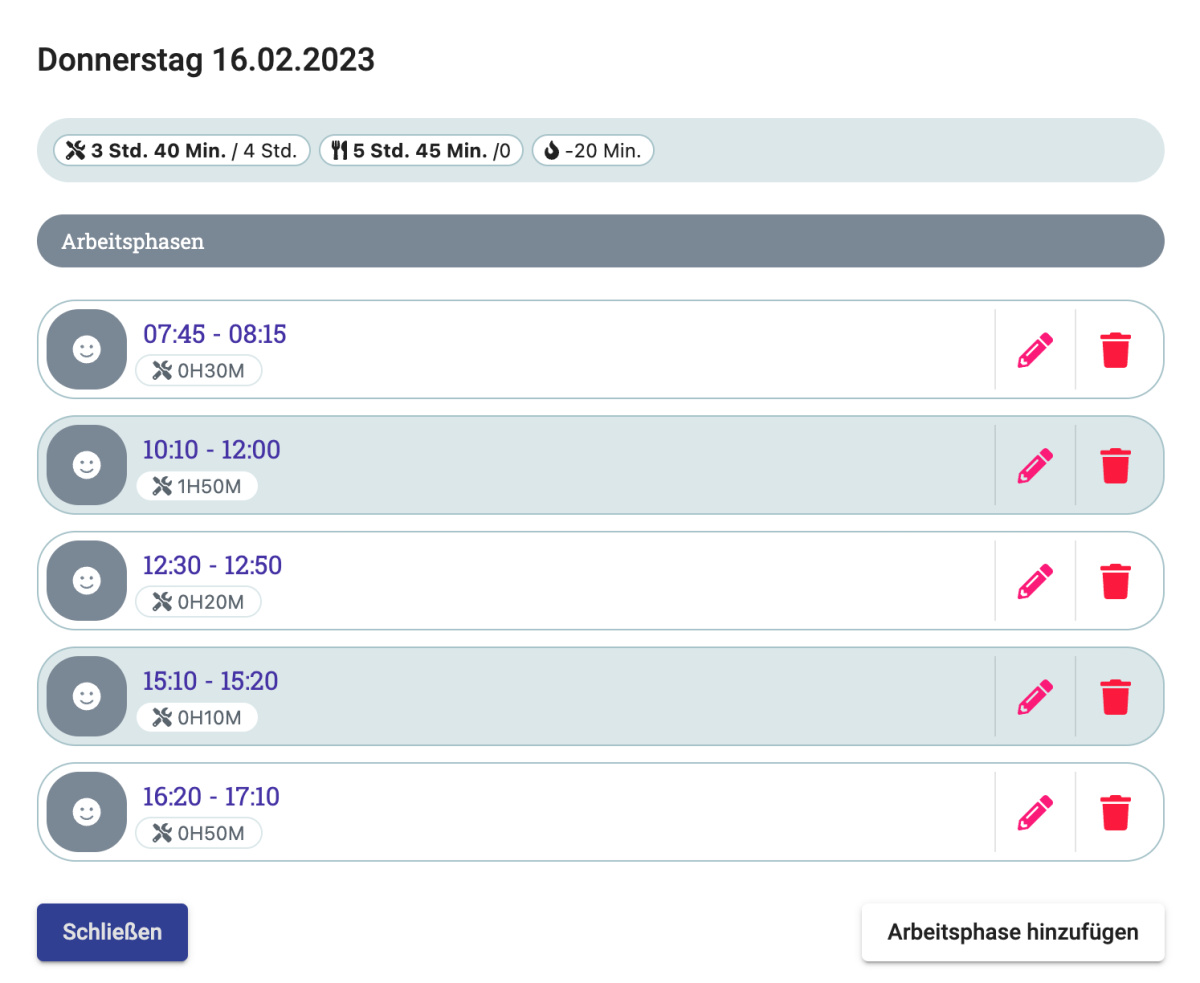Click the 16:20 - 17:10 time link
The image size is (1200, 983).
click(x=211, y=797)
